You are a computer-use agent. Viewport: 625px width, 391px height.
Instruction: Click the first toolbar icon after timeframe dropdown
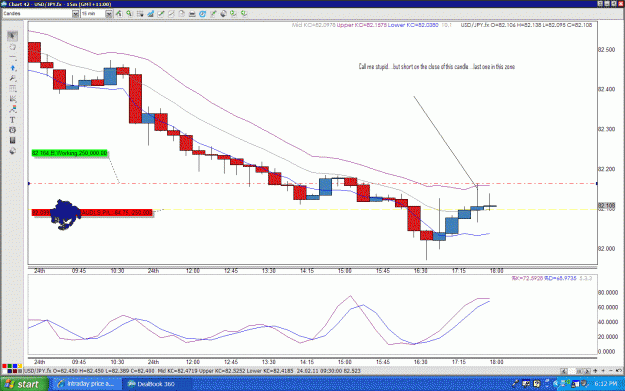pos(119,14)
